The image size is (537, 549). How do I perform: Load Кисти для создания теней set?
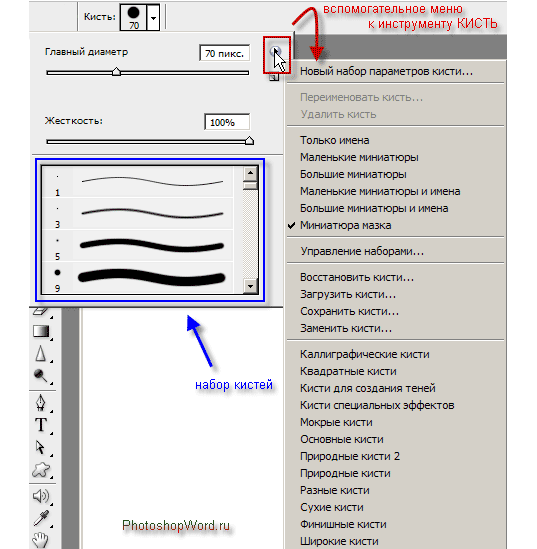point(396,388)
